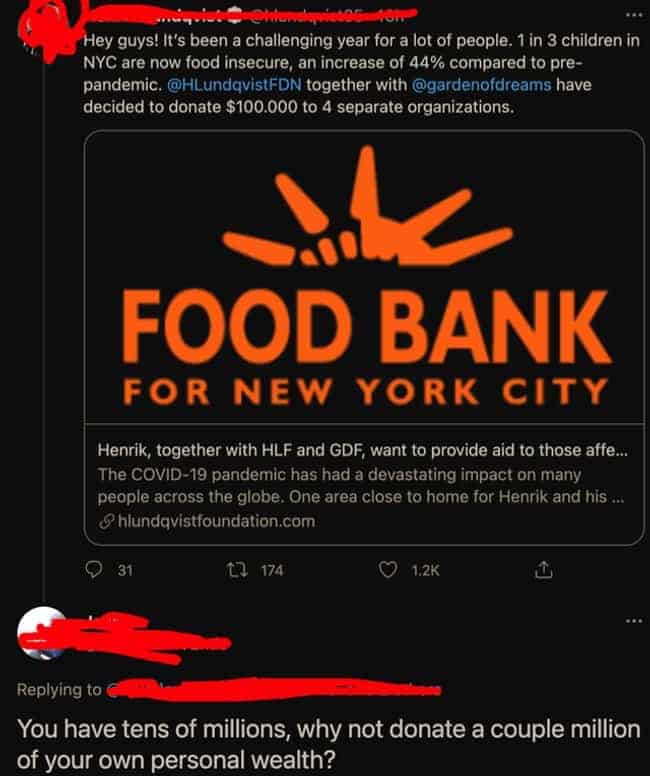
Task: Select the reply text about donating personal wealth
Action: click(x=329, y=744)
